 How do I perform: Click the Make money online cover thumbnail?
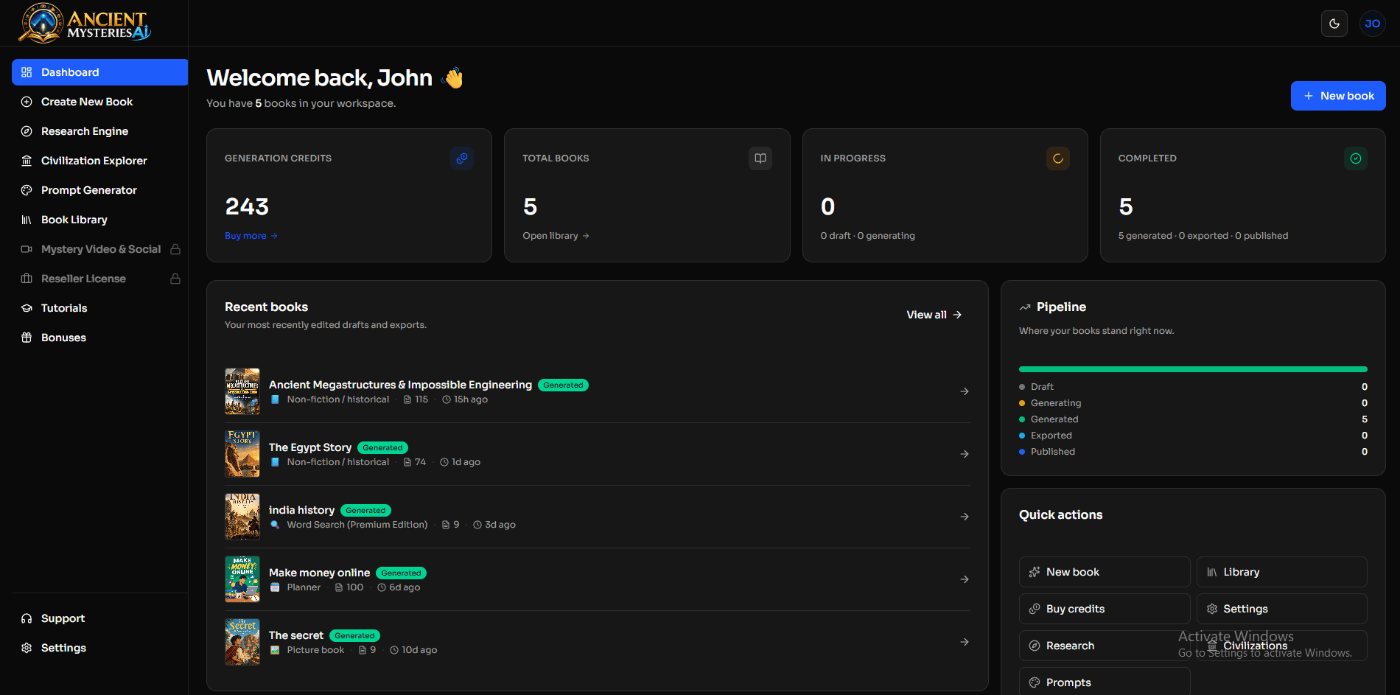(x=242, y=579)
